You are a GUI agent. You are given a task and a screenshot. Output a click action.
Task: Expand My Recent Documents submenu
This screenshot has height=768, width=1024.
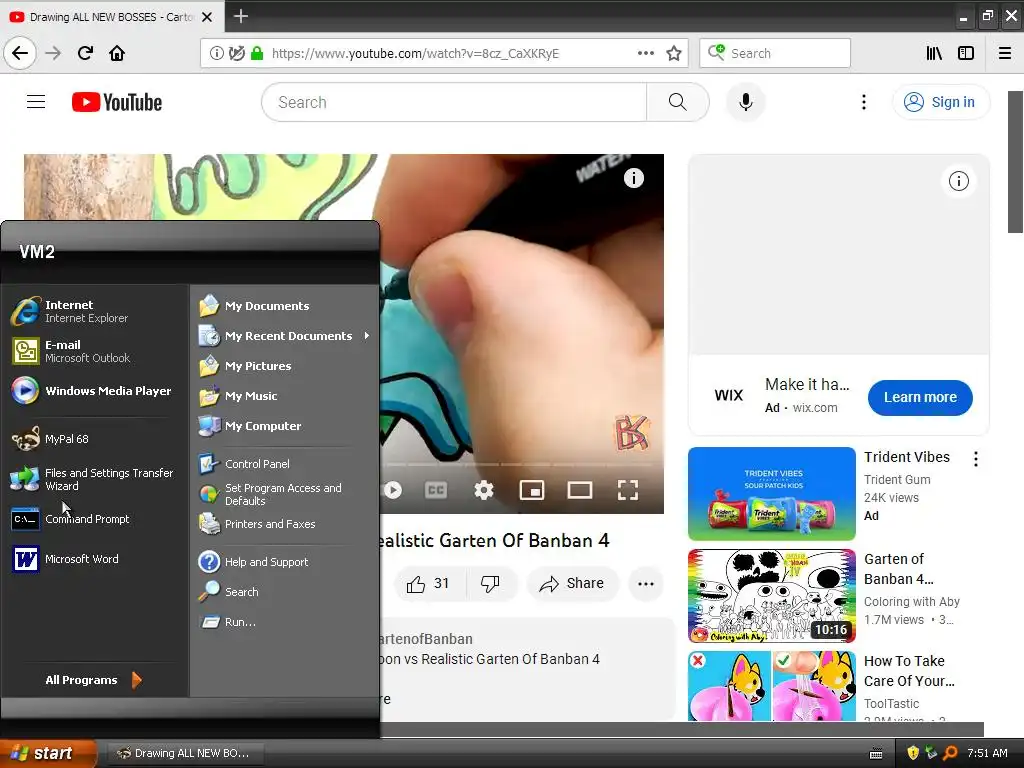pyautogui.click(x=285, y=336)
